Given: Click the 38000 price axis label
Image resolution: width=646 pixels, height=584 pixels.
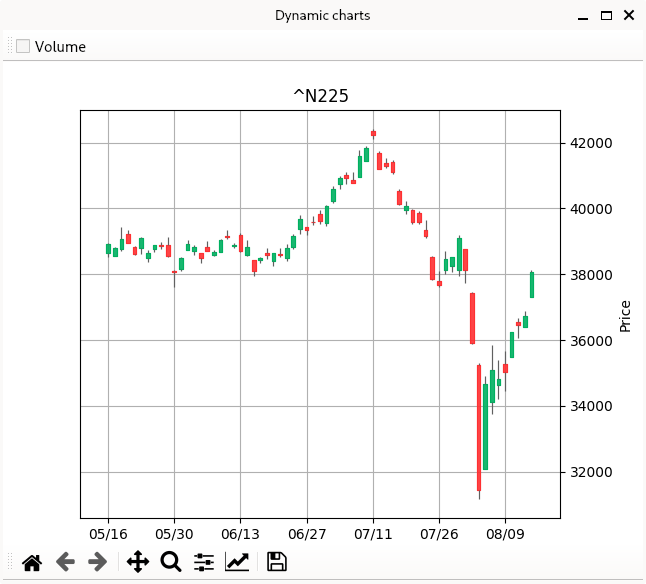Looking at the screenshot, I should point(591,275).
